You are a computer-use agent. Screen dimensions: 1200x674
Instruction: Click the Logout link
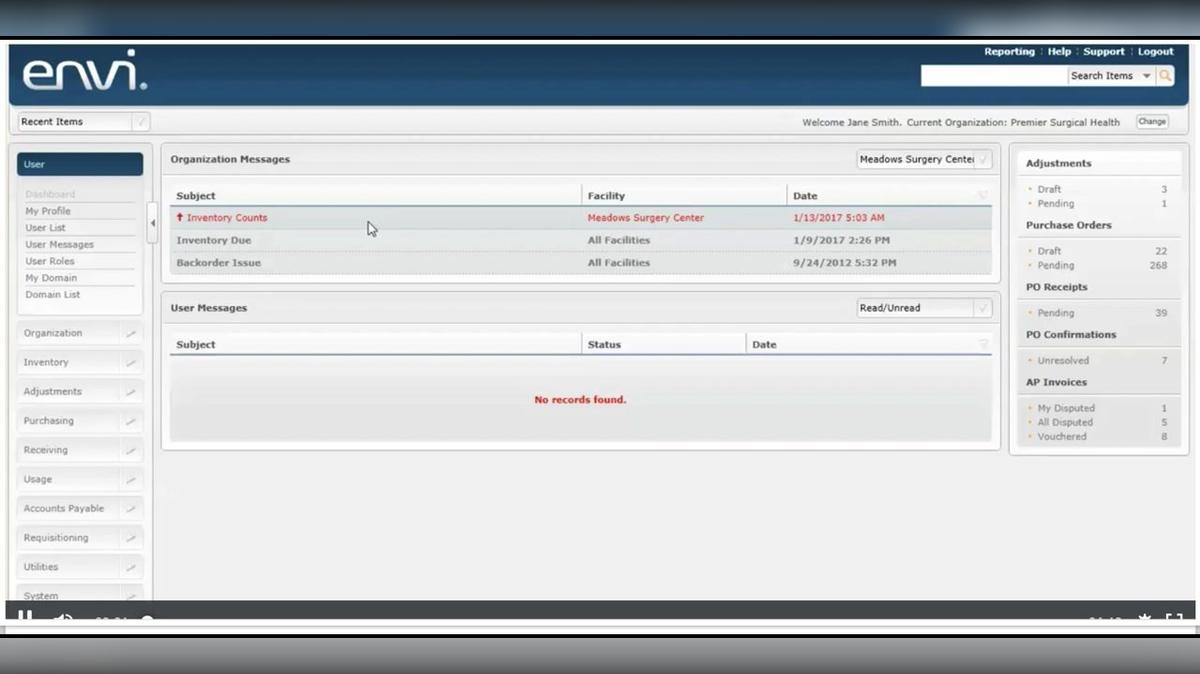pyautogui.click(x=1155, y=51)
